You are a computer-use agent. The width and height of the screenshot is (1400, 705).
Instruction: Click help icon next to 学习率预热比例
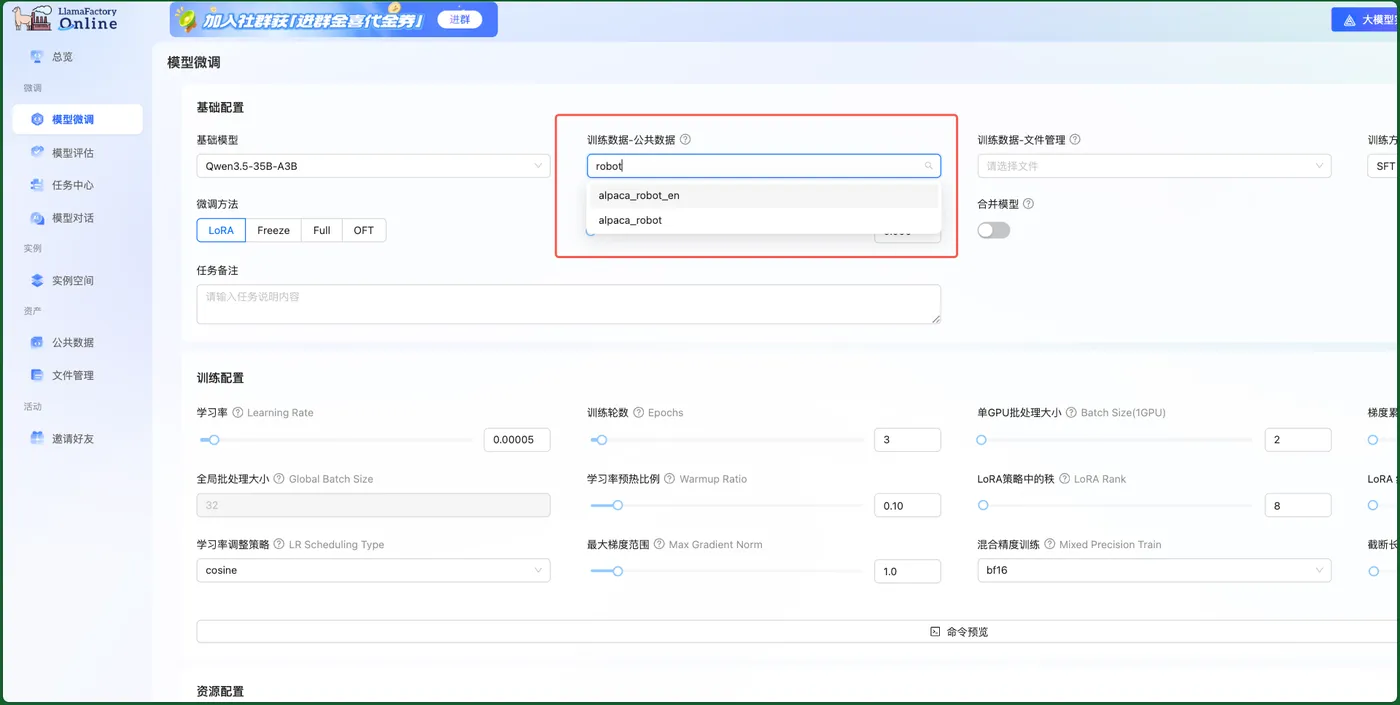[670, 479]
